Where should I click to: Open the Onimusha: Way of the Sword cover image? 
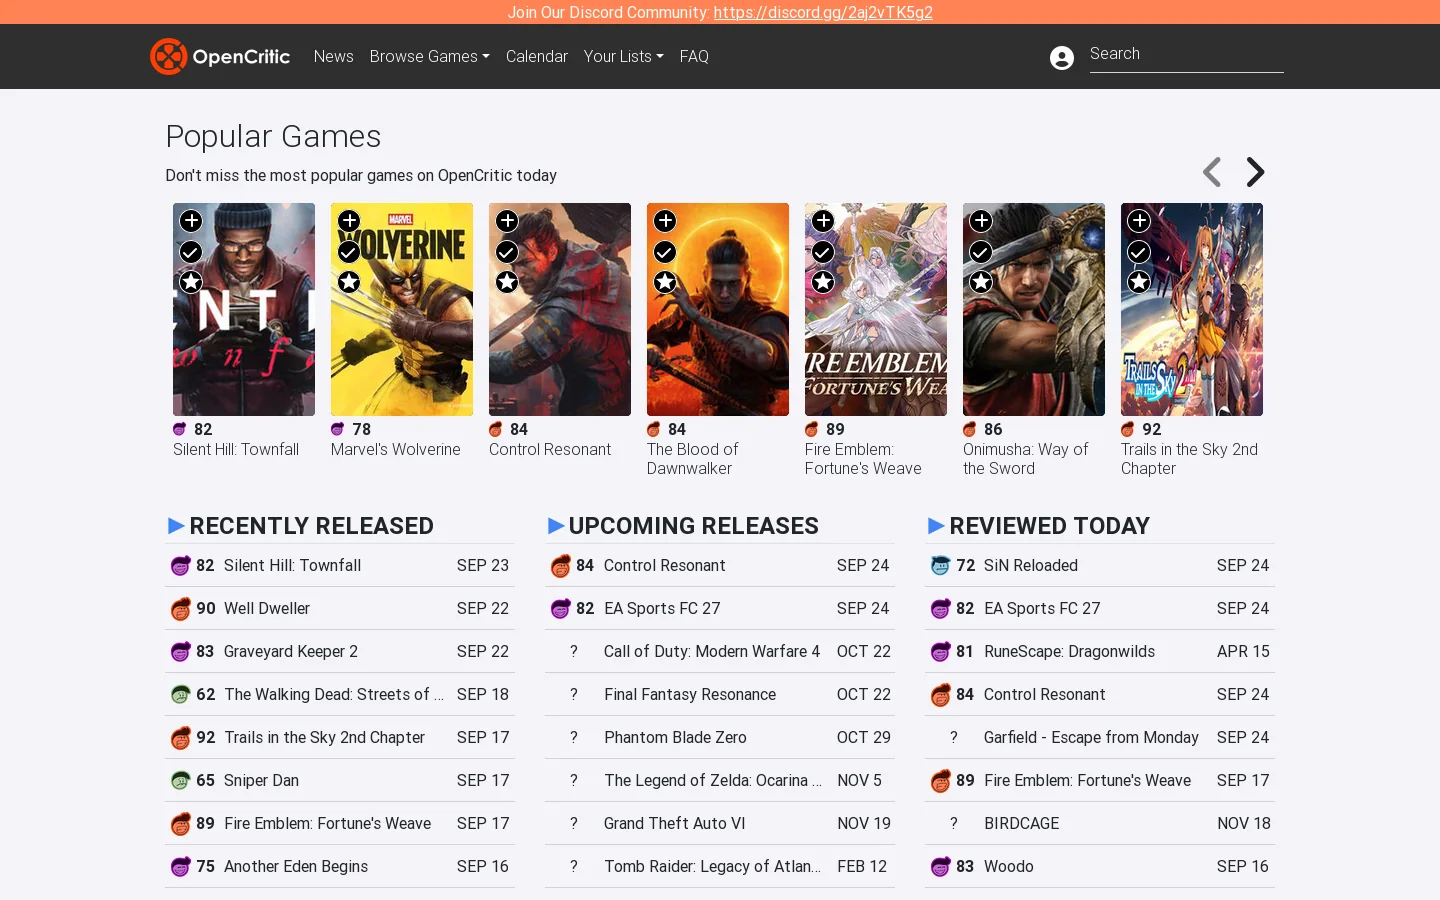[1034, 310]
